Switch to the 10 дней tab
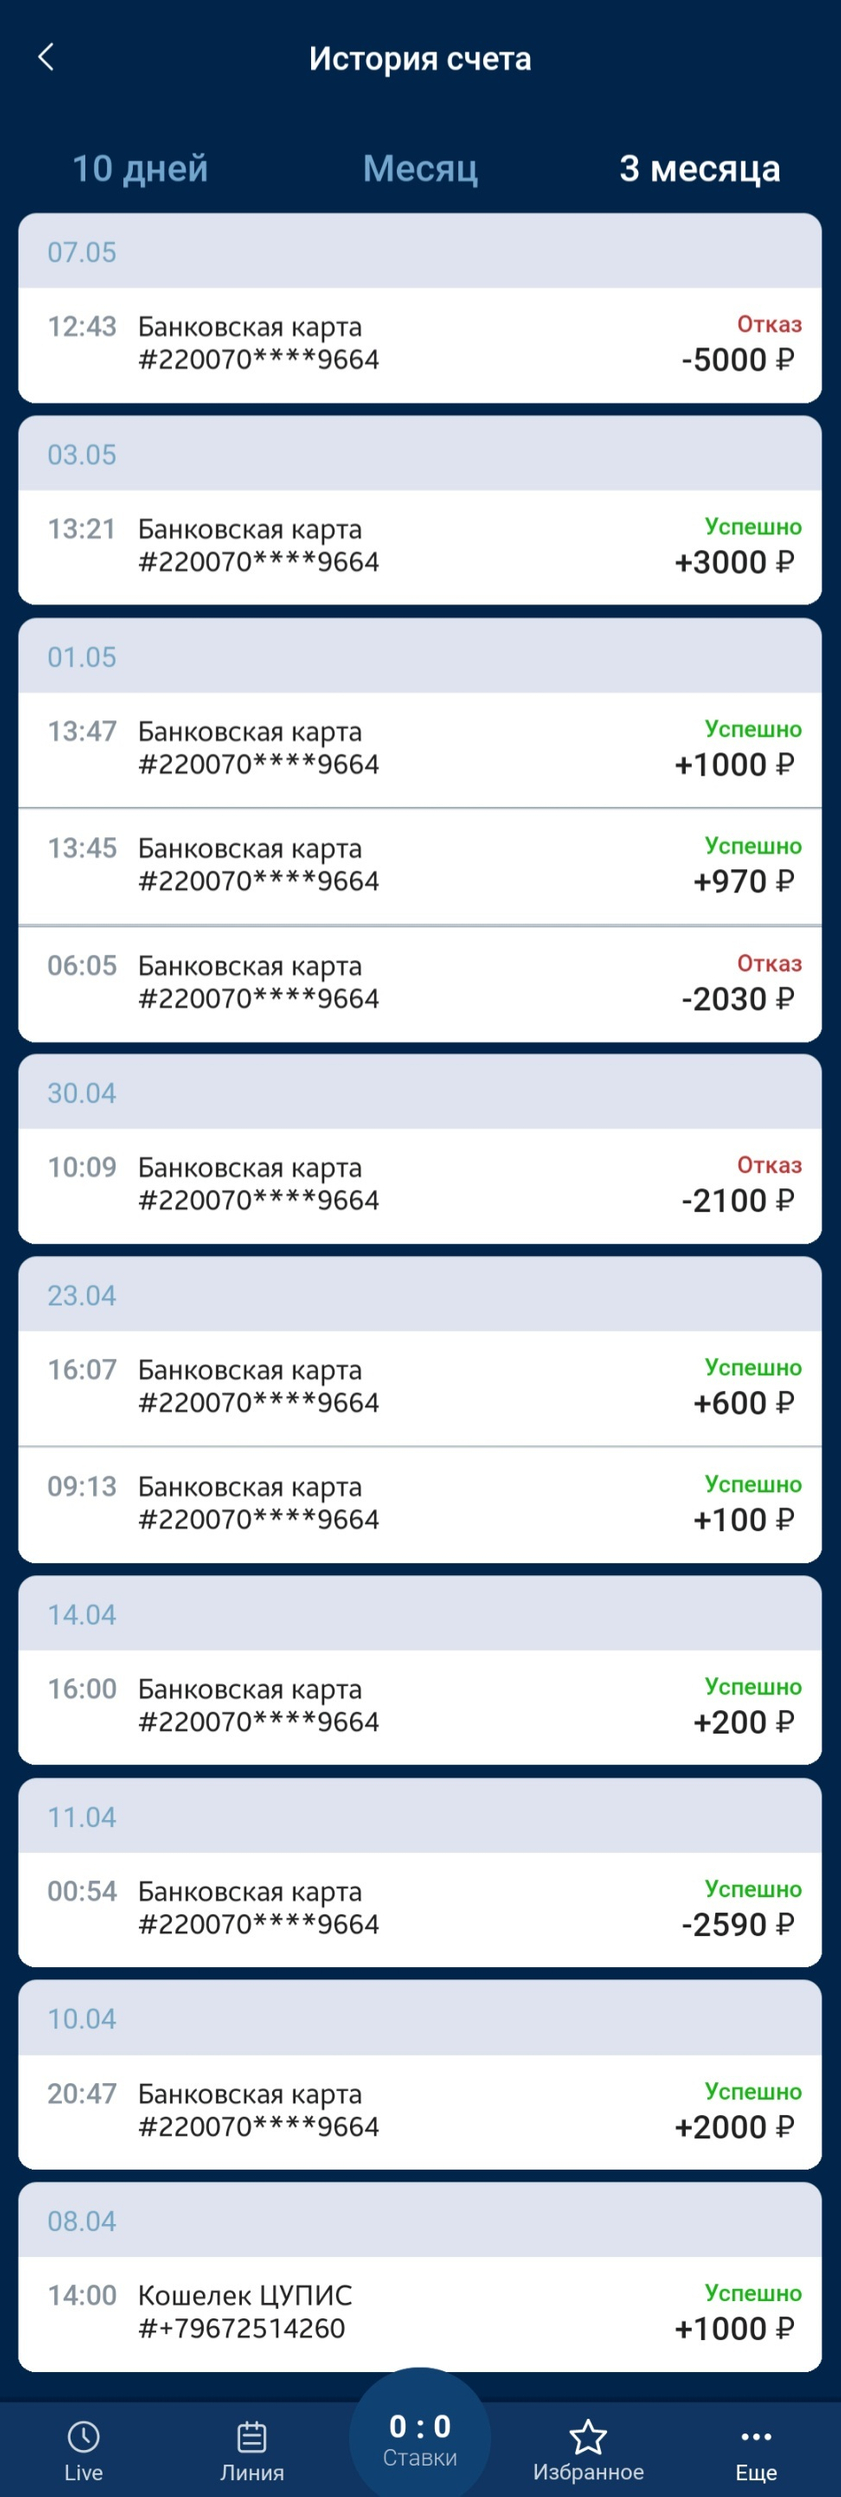Image resolution: width=841 pixels, height=2497 pixels. point(140,168)
